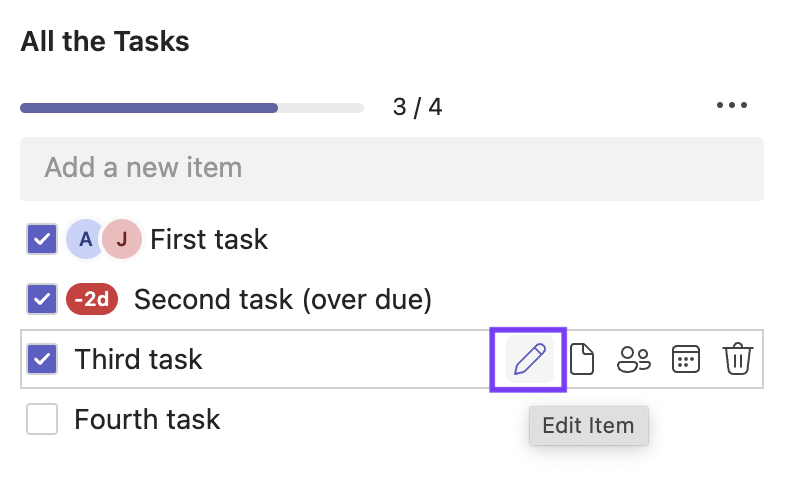Viewport: 810px width, 484px height.
Task: Click the assign people icon on Third task
Action: coord(634,359)
